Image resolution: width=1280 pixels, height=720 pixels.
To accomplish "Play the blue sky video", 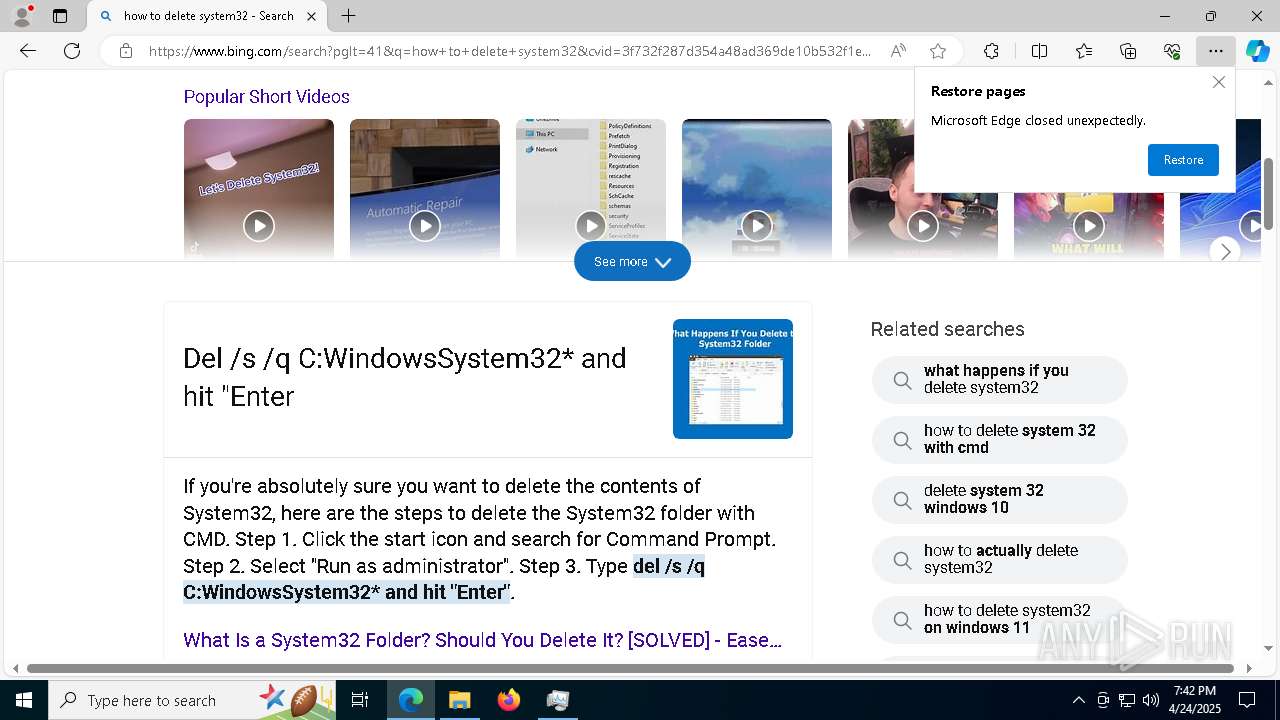I will tap(757, 189).
